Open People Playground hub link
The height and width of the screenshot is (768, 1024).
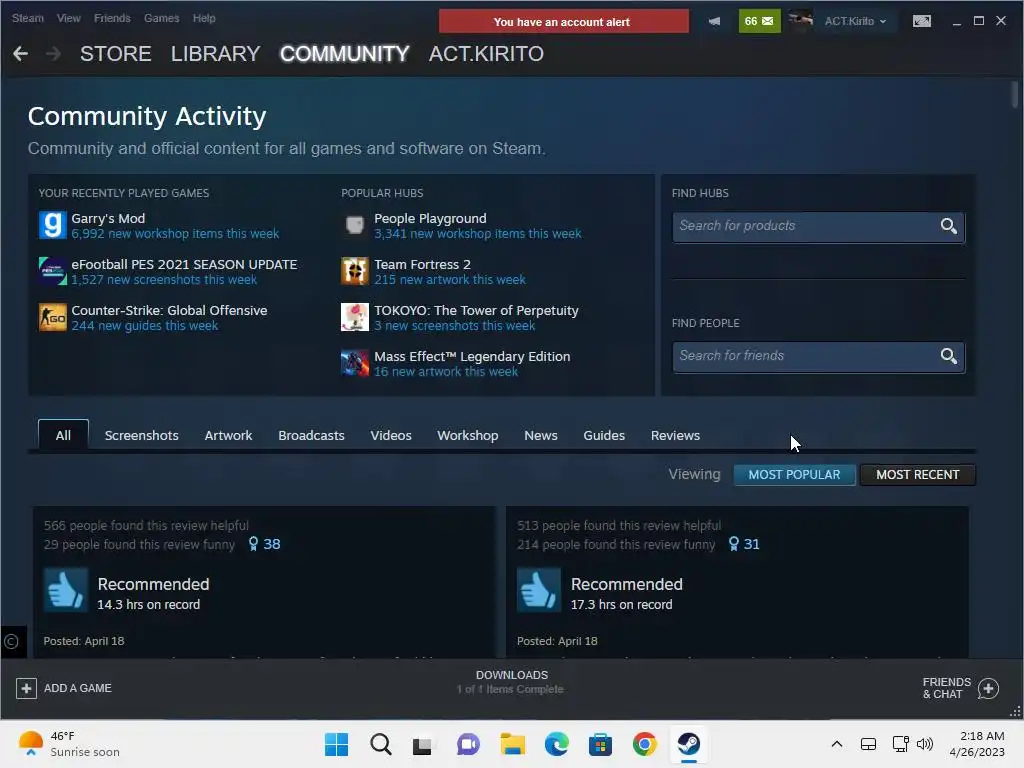click(x=430, y=218)
